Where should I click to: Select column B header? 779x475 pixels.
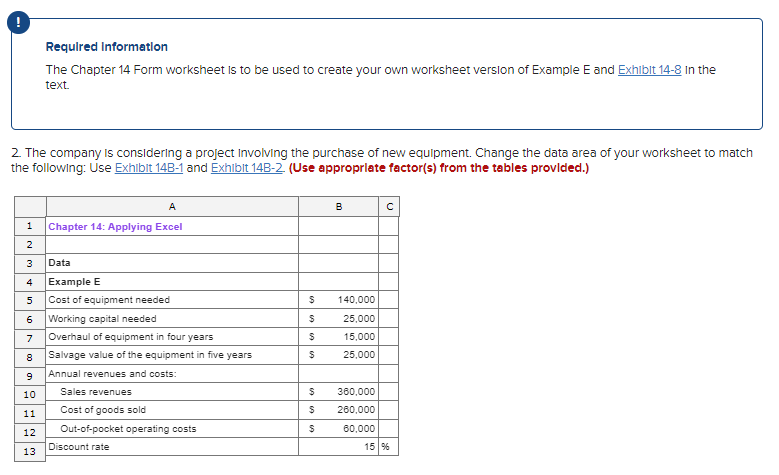(338, 207)
